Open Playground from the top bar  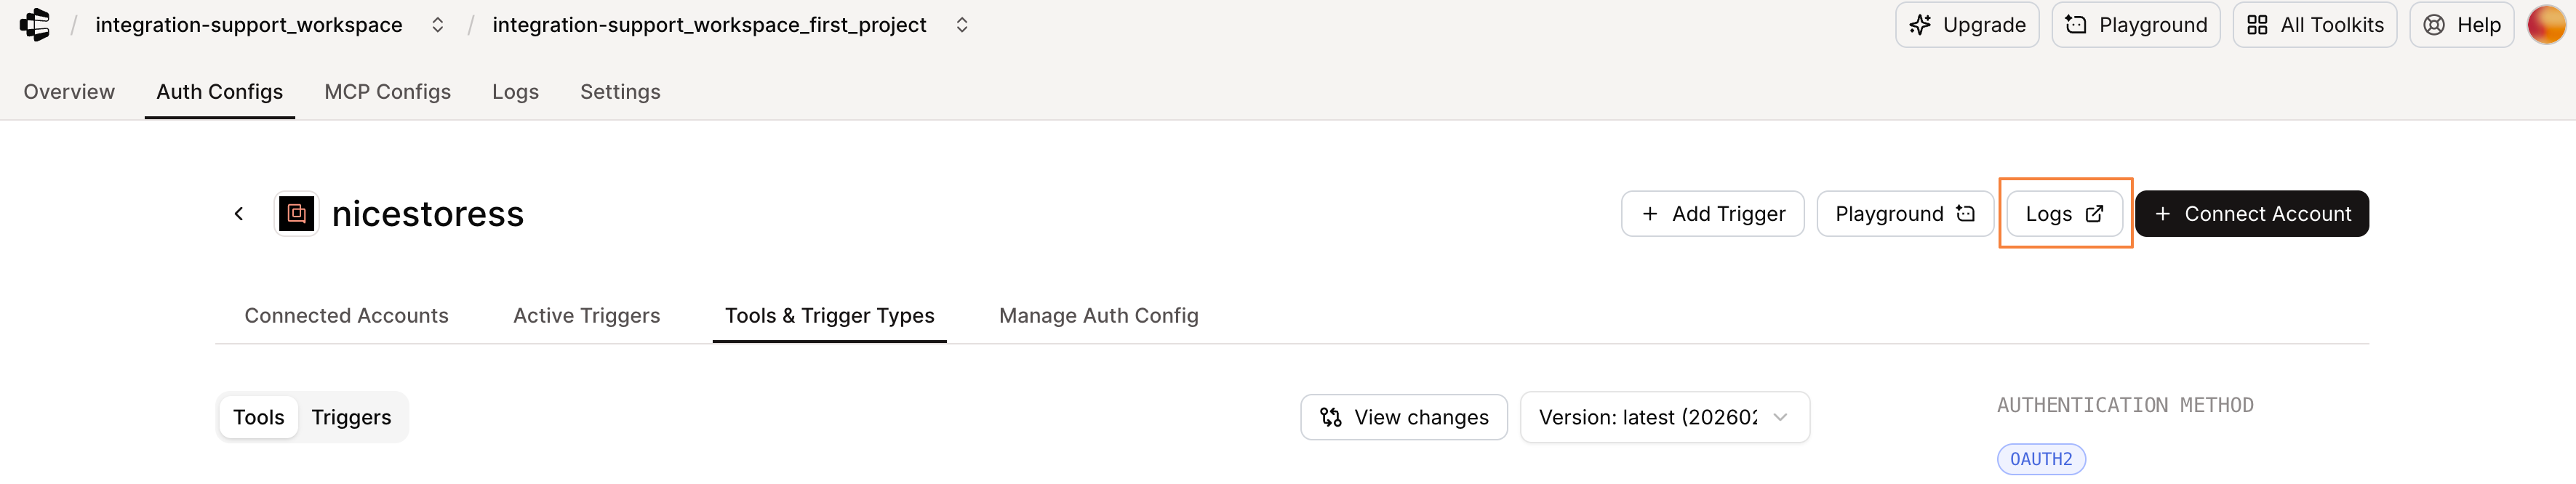click(x=2135, y=25)
